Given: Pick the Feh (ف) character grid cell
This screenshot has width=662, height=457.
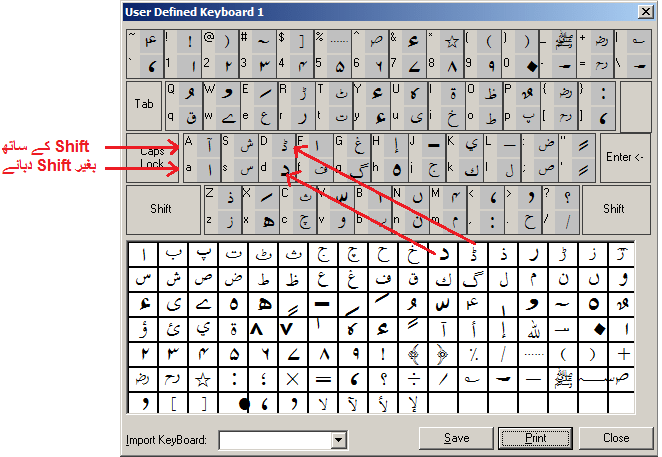Looking at the screenshot, I should (x=383, y=279).
